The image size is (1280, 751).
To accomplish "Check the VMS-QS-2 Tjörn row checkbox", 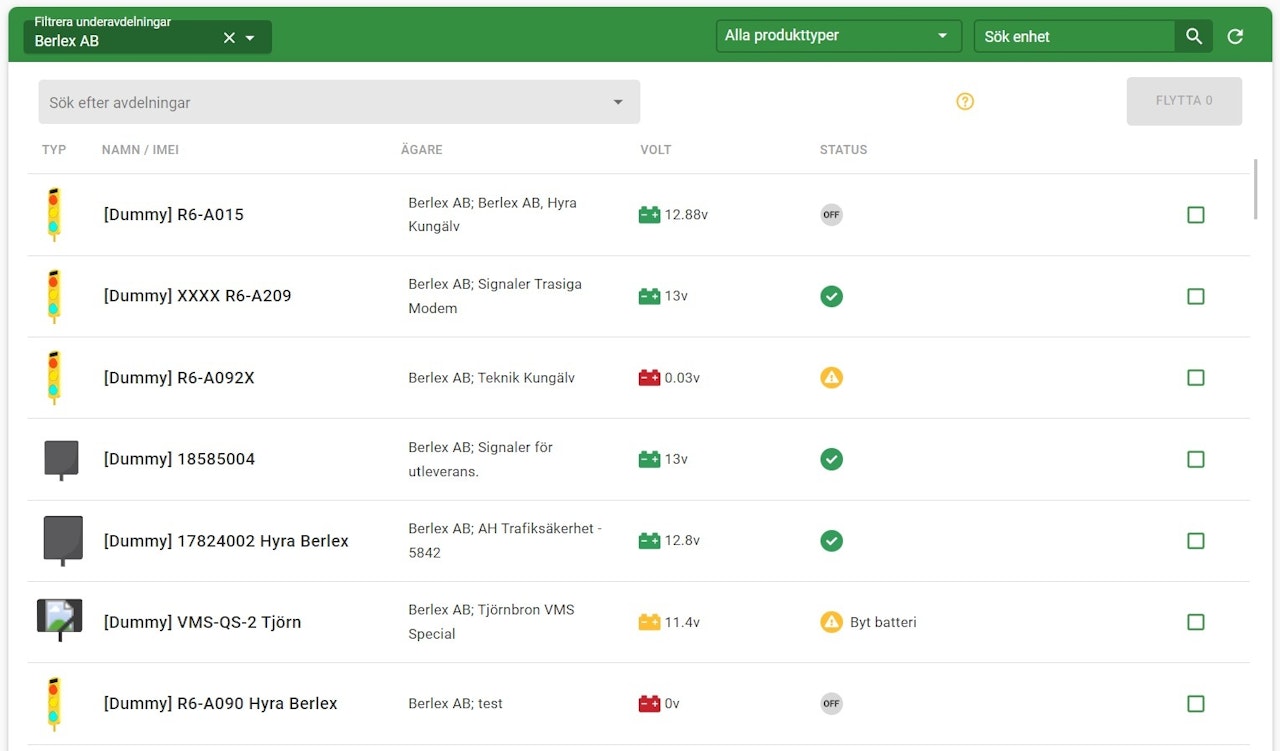I will [1195, 622].
